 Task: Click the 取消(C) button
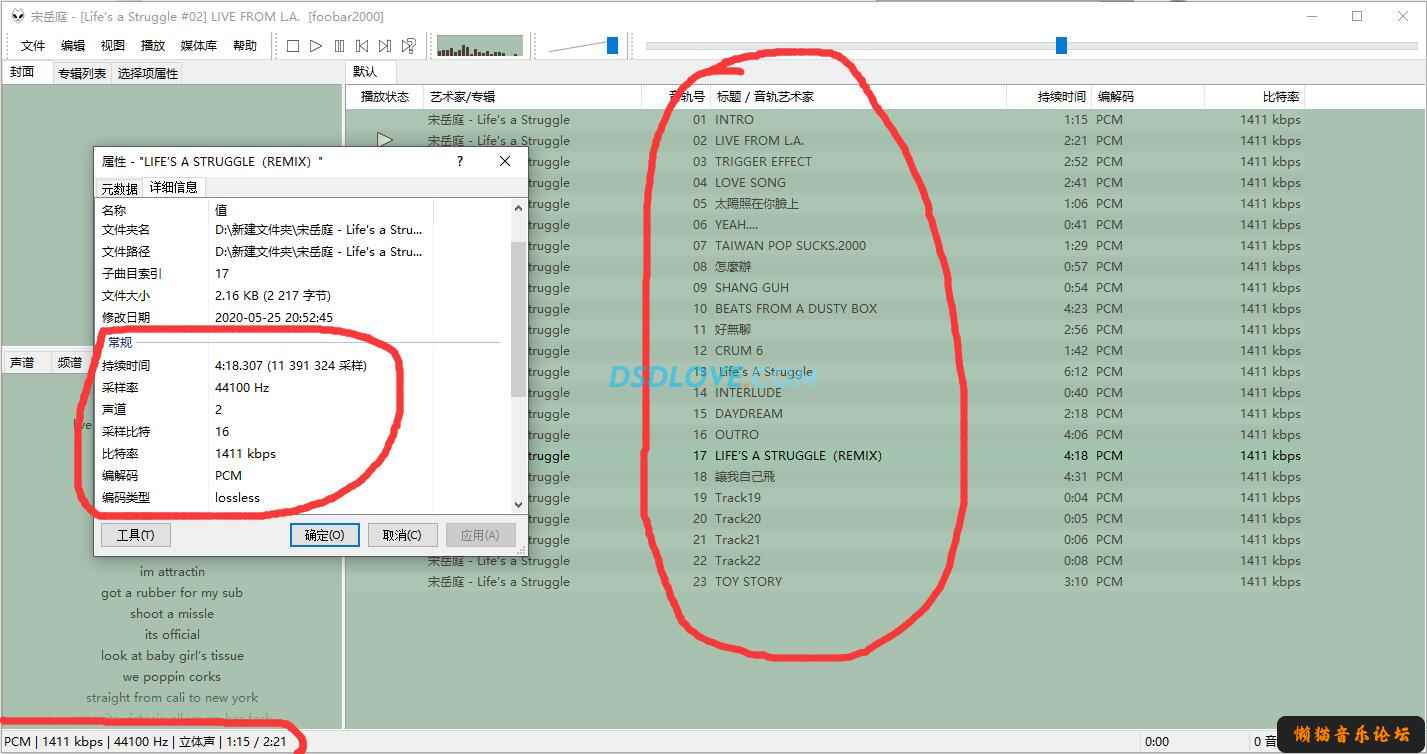pos(402,535)
